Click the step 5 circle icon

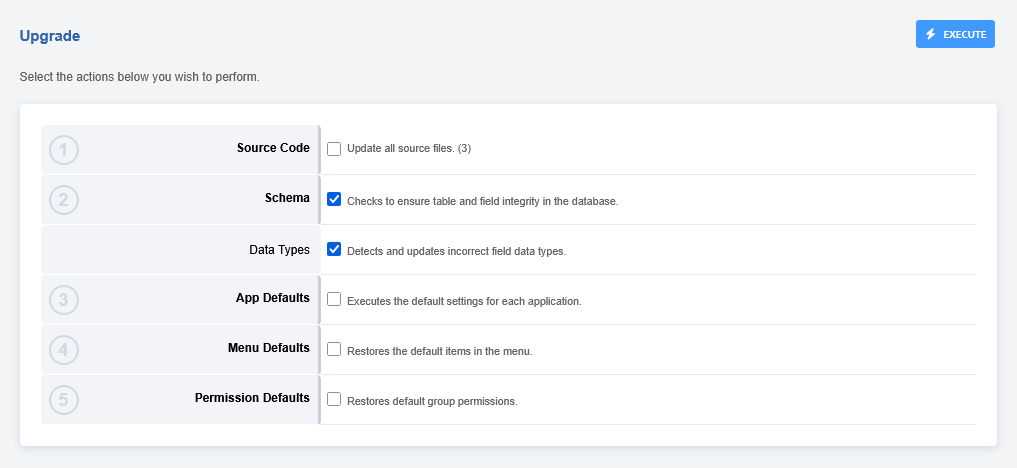64,400
